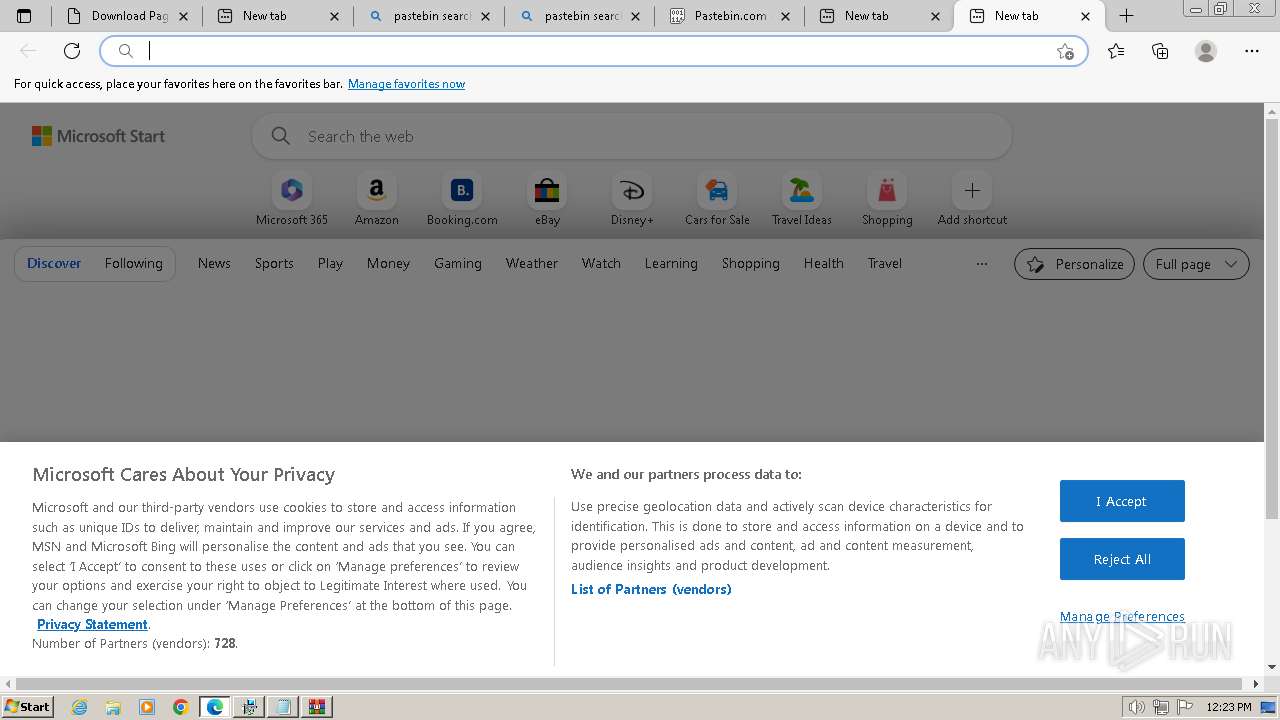Open the Disney+ shortcut
1280x720 pixels.
tap(632, 199)
